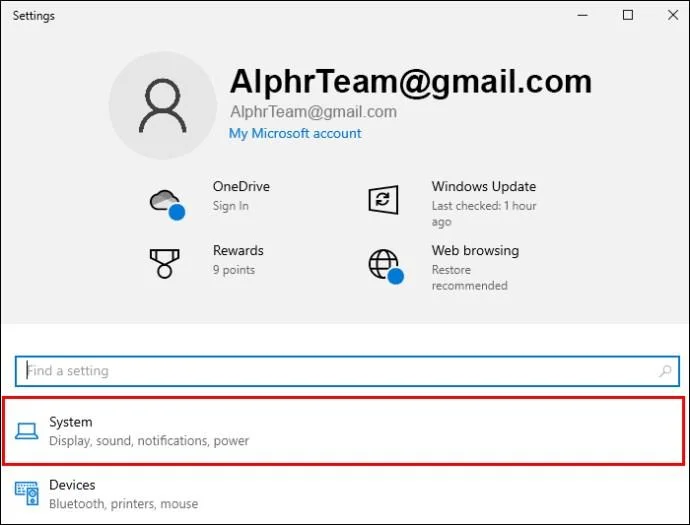Click the System laptop icon
The image size is (690, 525).
[27, 431]
